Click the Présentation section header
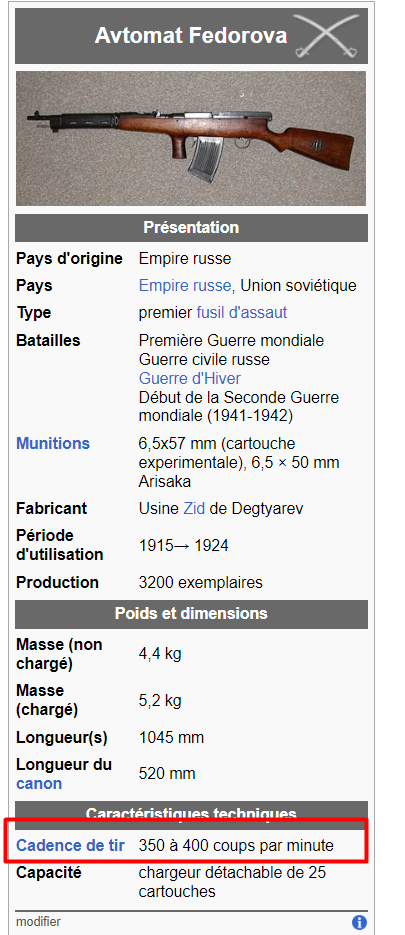Screen dimensions: 405x935 point(191,228)
